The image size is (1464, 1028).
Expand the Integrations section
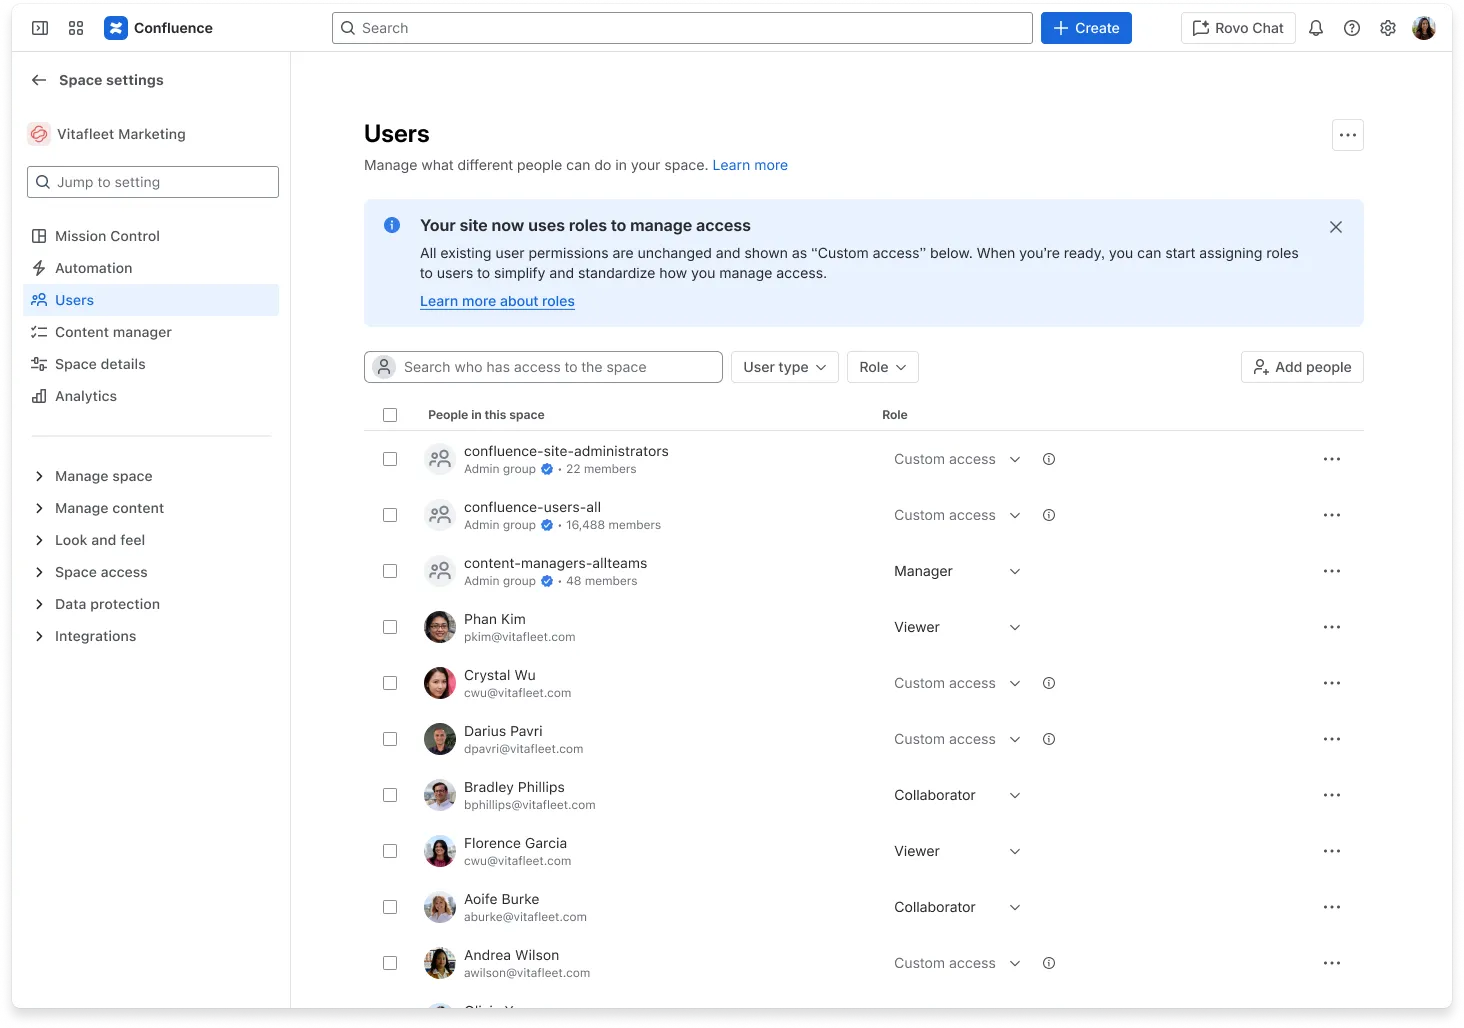[x=151, y=636]
